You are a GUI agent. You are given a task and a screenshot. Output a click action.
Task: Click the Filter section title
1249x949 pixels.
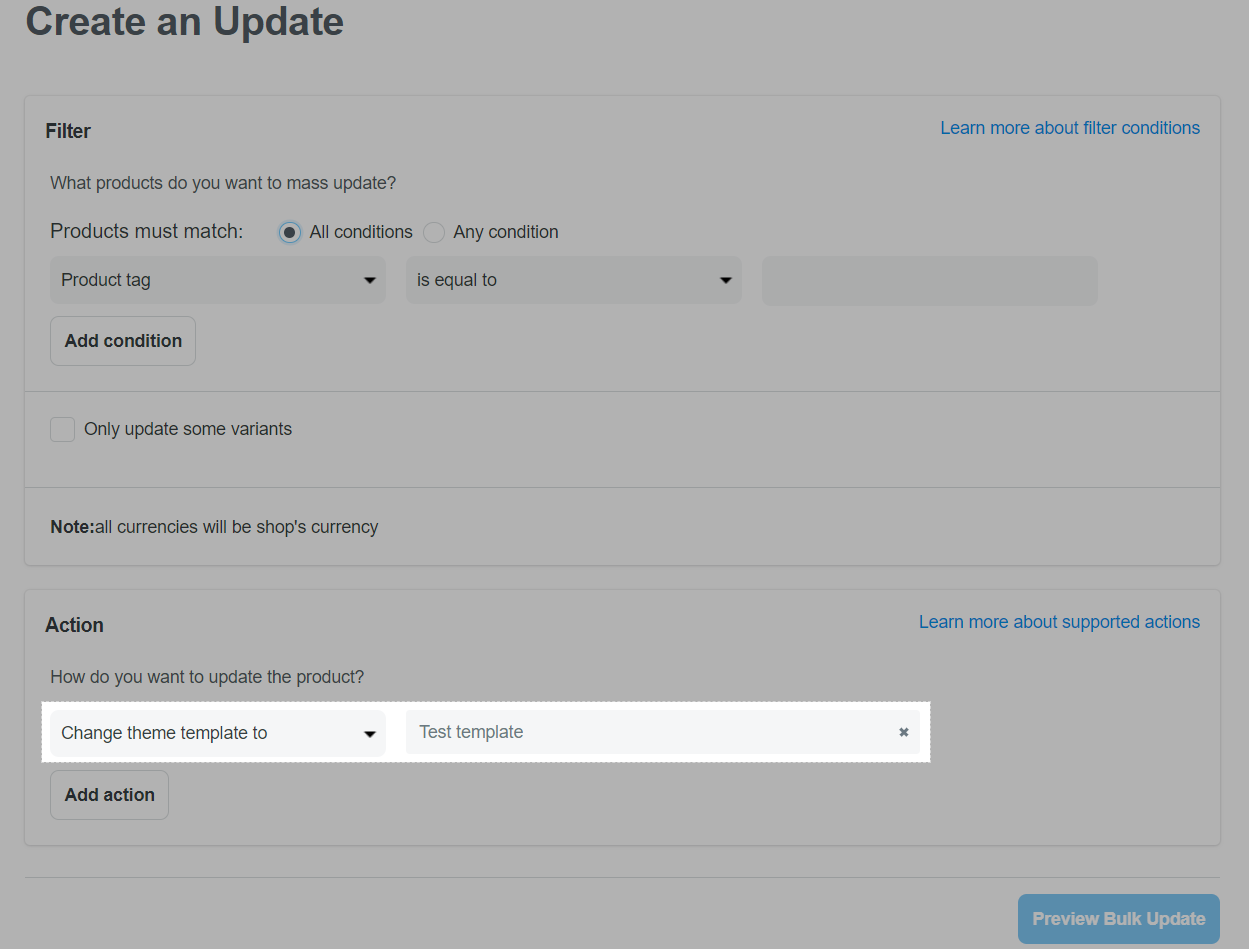[x=68, y=131]
